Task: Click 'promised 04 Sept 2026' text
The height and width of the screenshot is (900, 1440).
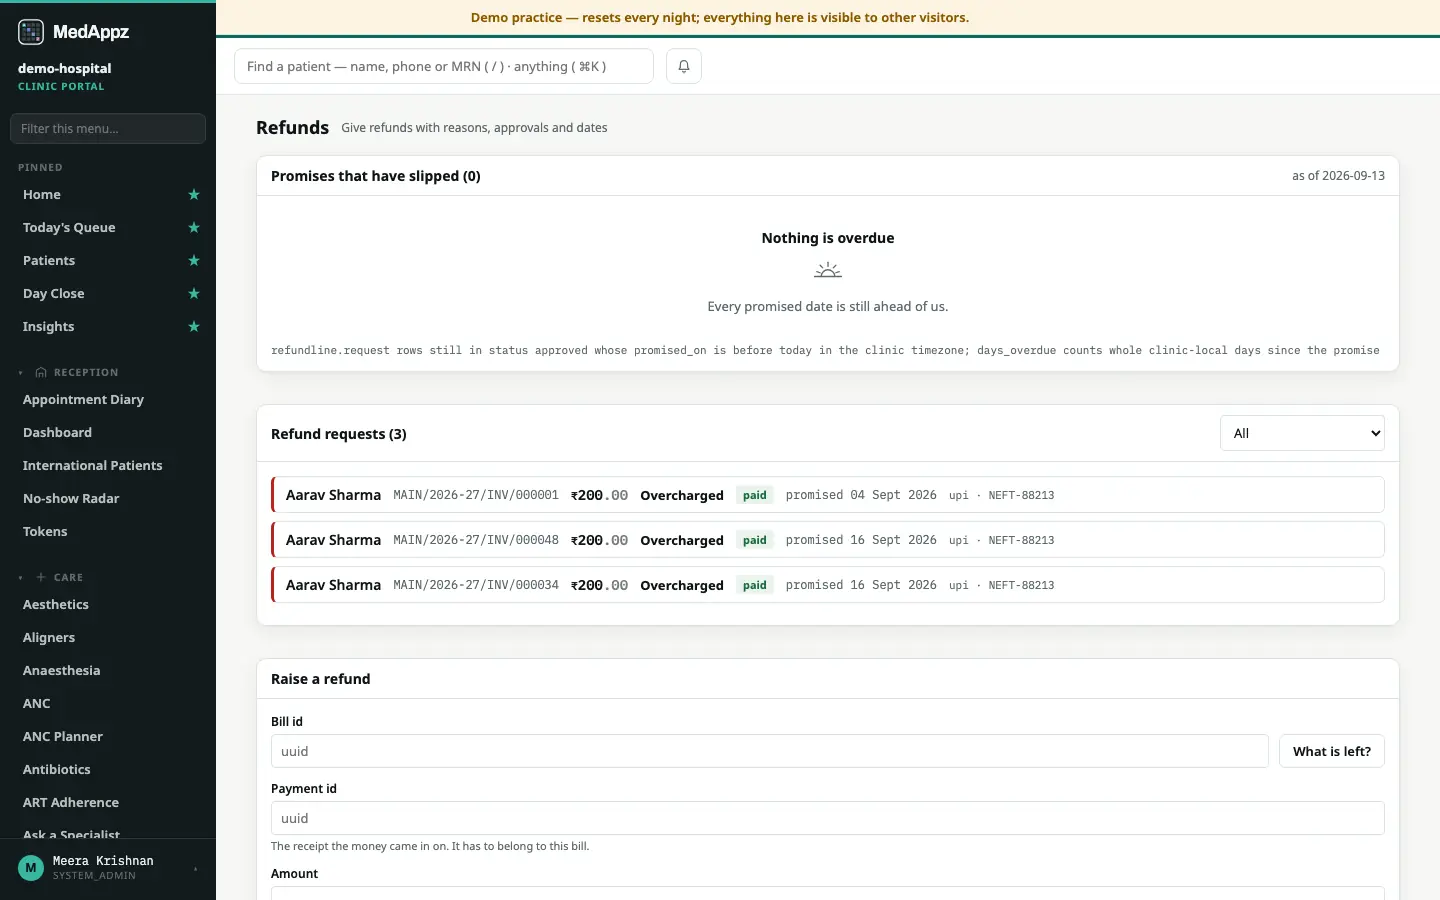Action: click(x=861, y=495)
